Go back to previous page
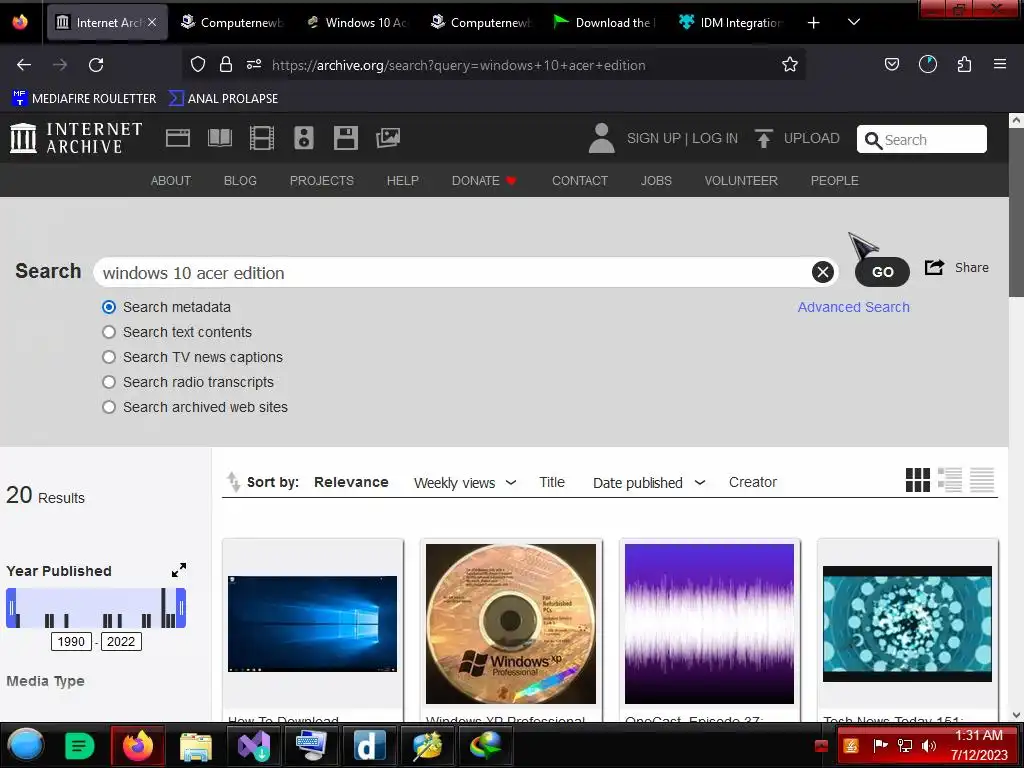The width and height of the screenshot is (1024, 768). coord(24,65)
